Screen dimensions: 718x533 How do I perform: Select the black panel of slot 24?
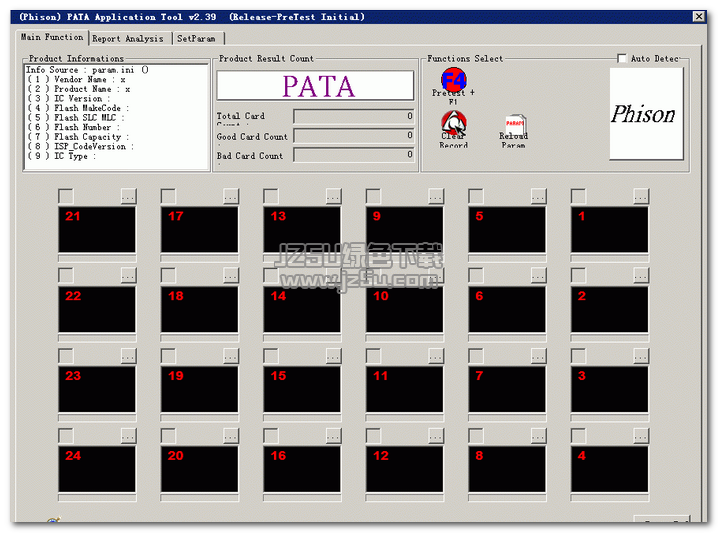(97, 469)
